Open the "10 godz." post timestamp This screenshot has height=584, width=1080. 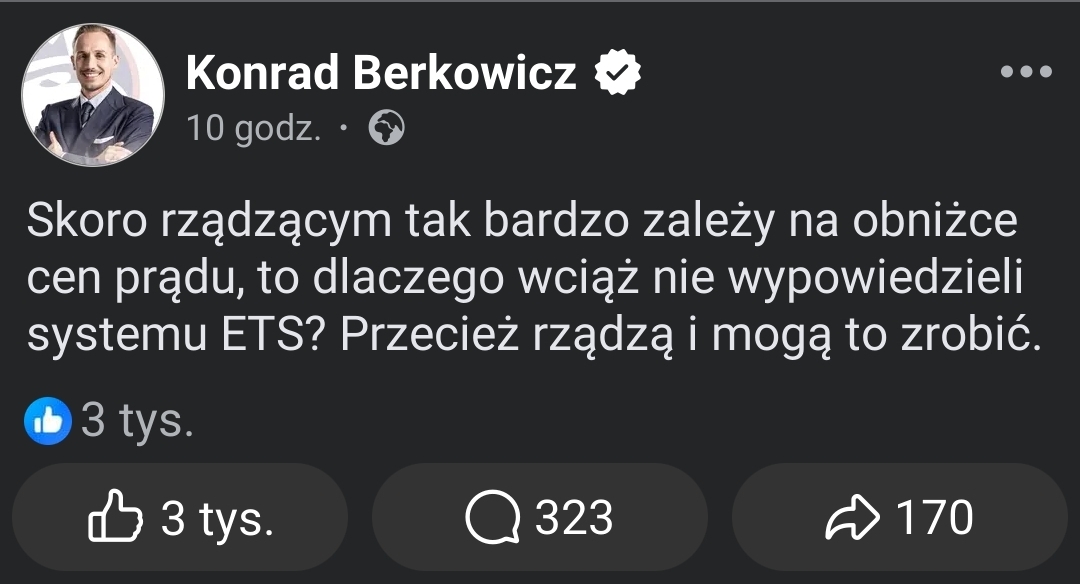(254, 129)
